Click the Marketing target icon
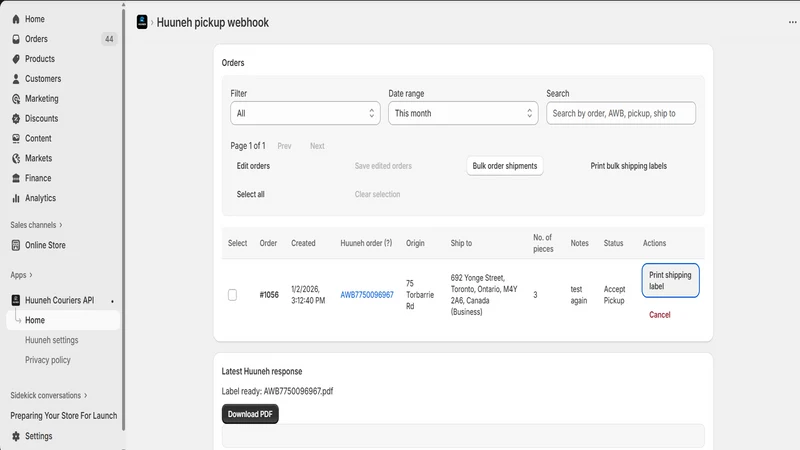The image size is (800, 450). click(x=16, y=99)
